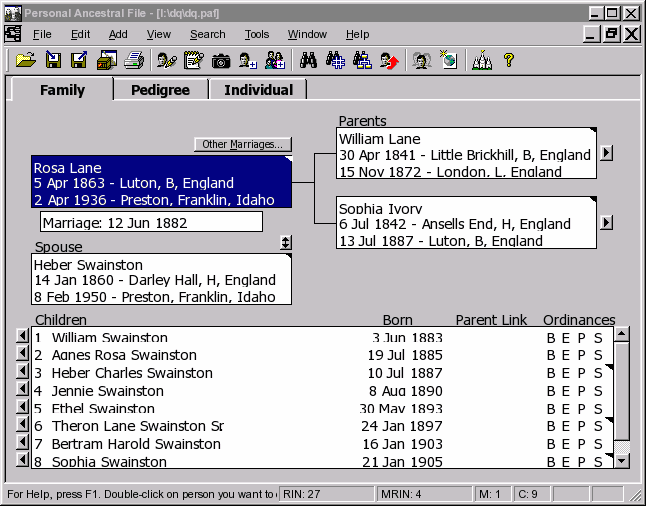
Task: Click left arrow beside Ethel Swainston
Action: pos(22,407)
